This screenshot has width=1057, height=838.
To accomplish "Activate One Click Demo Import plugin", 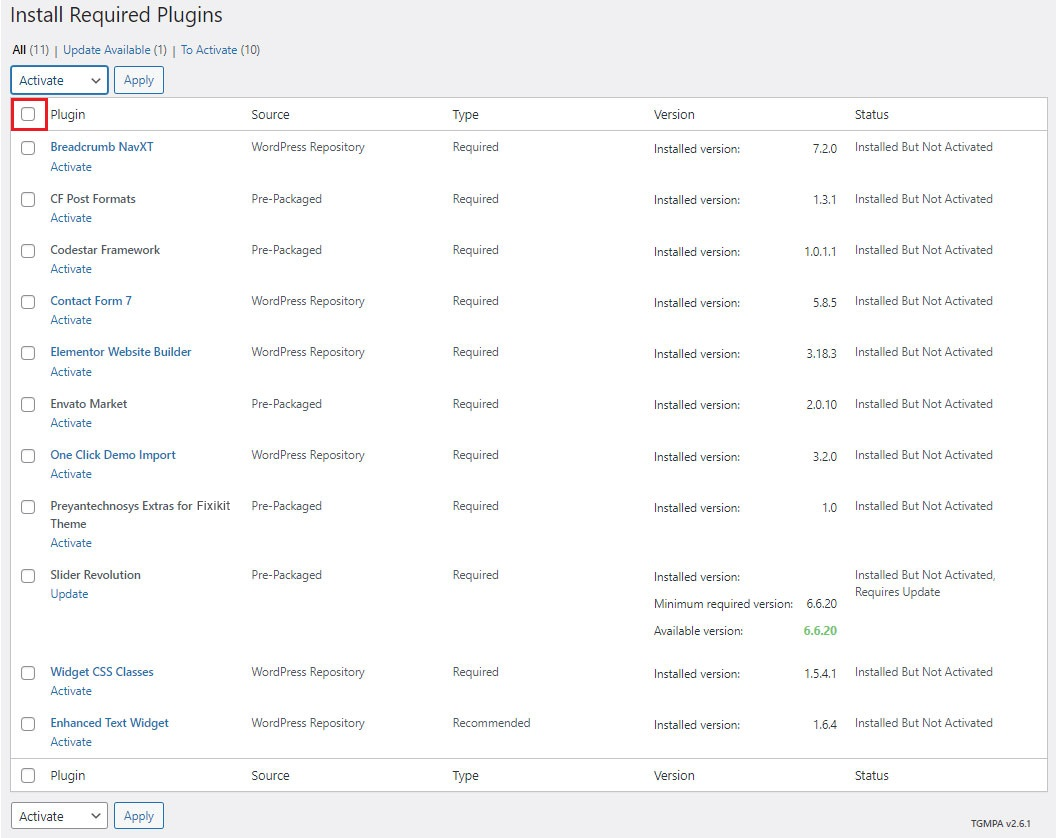I will (x=71, y=474).
